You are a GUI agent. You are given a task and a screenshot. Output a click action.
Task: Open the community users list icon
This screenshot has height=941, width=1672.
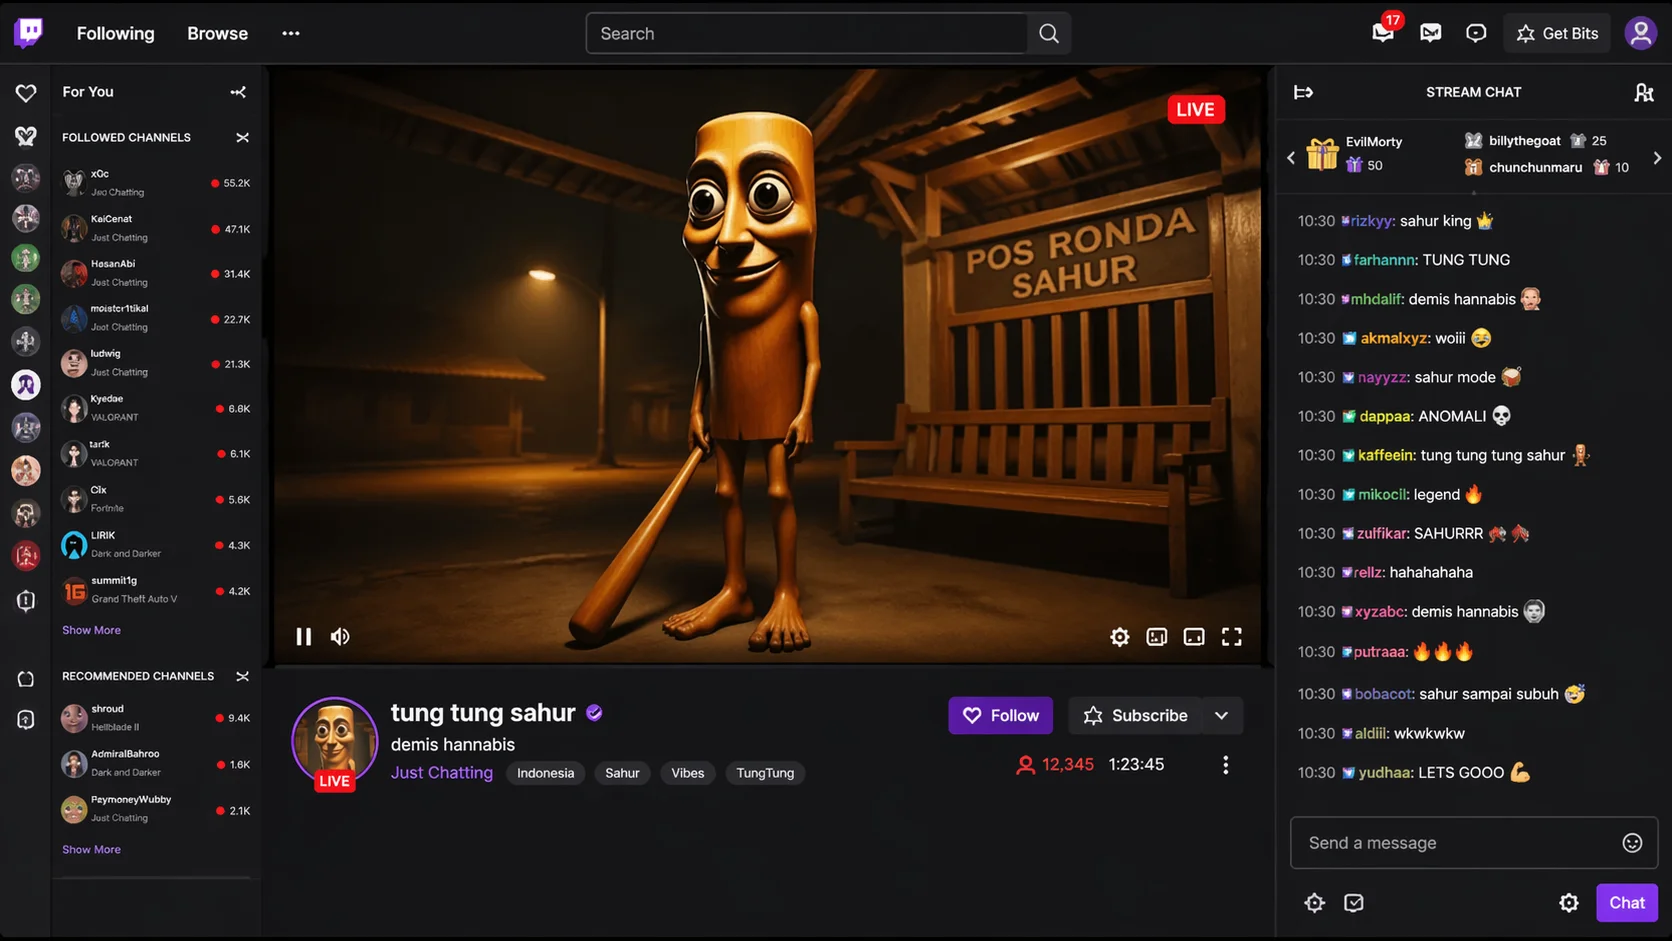[x=1643, y=92]
